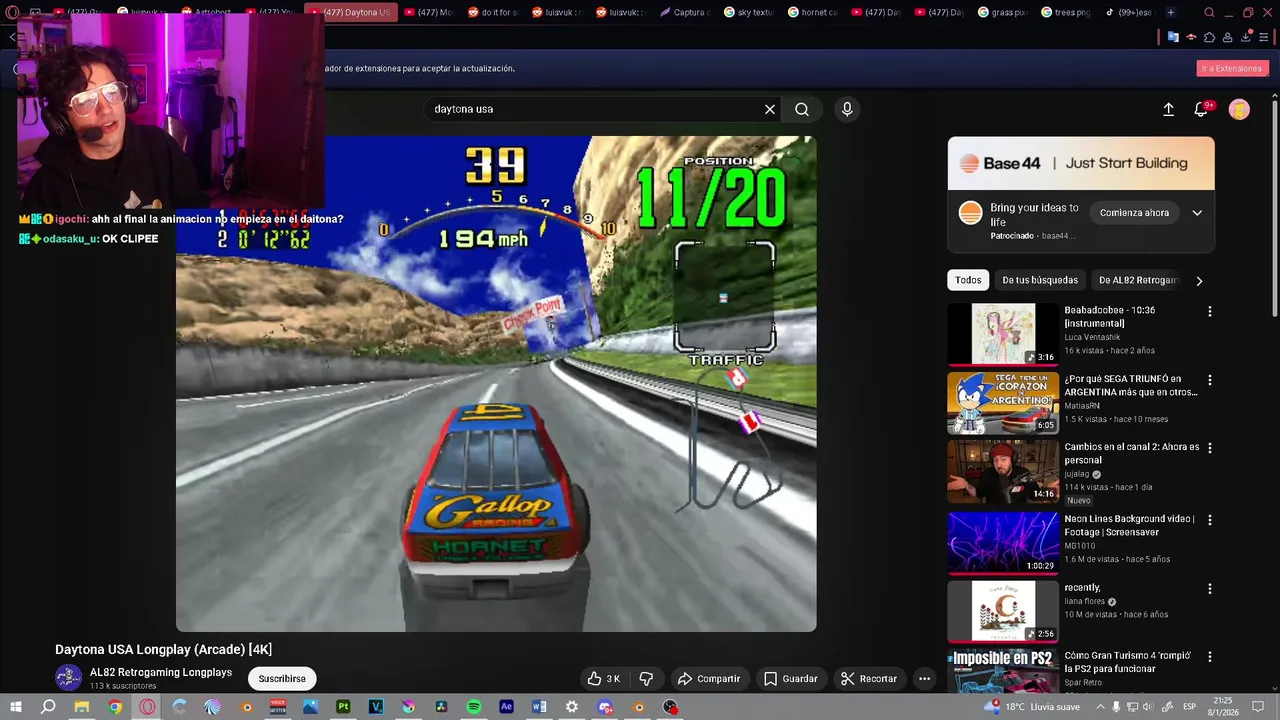Save video to playlist with Guardar
Image resolution: width=1280 pixels, height=720 pixels.
791,678
